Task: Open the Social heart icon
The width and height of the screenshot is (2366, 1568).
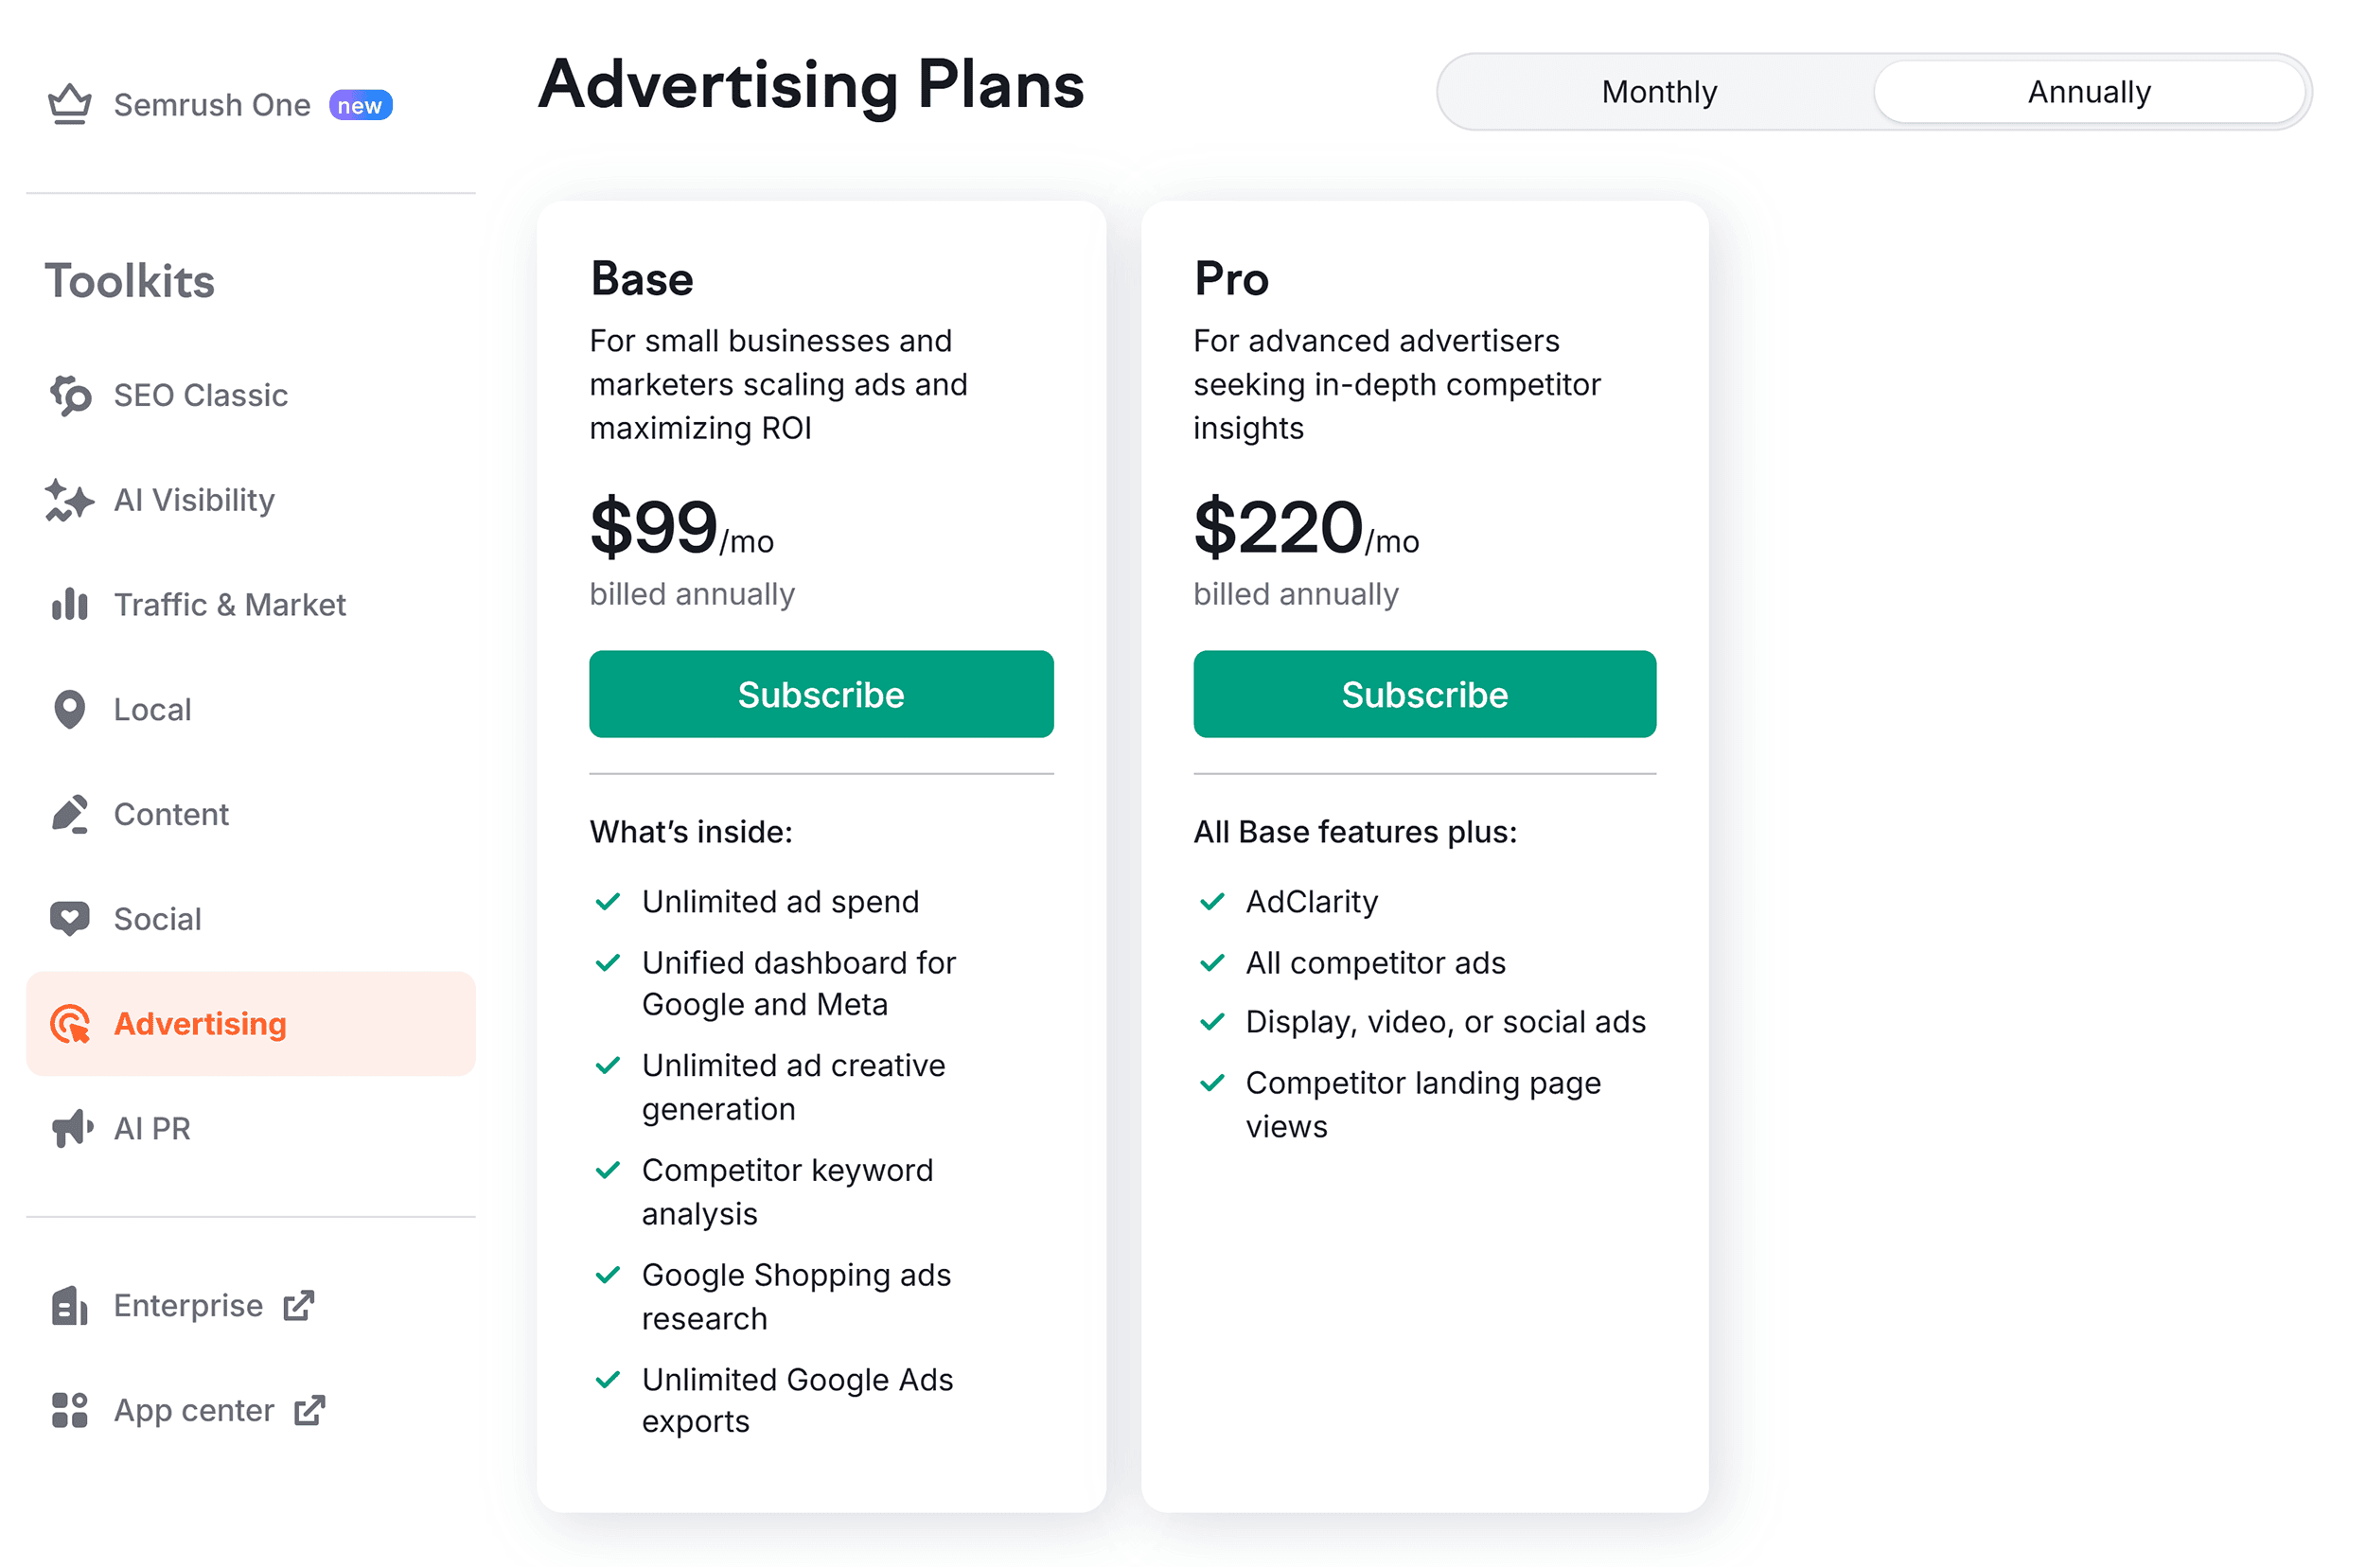Action: pyautogui.click(x=69, y=918)
